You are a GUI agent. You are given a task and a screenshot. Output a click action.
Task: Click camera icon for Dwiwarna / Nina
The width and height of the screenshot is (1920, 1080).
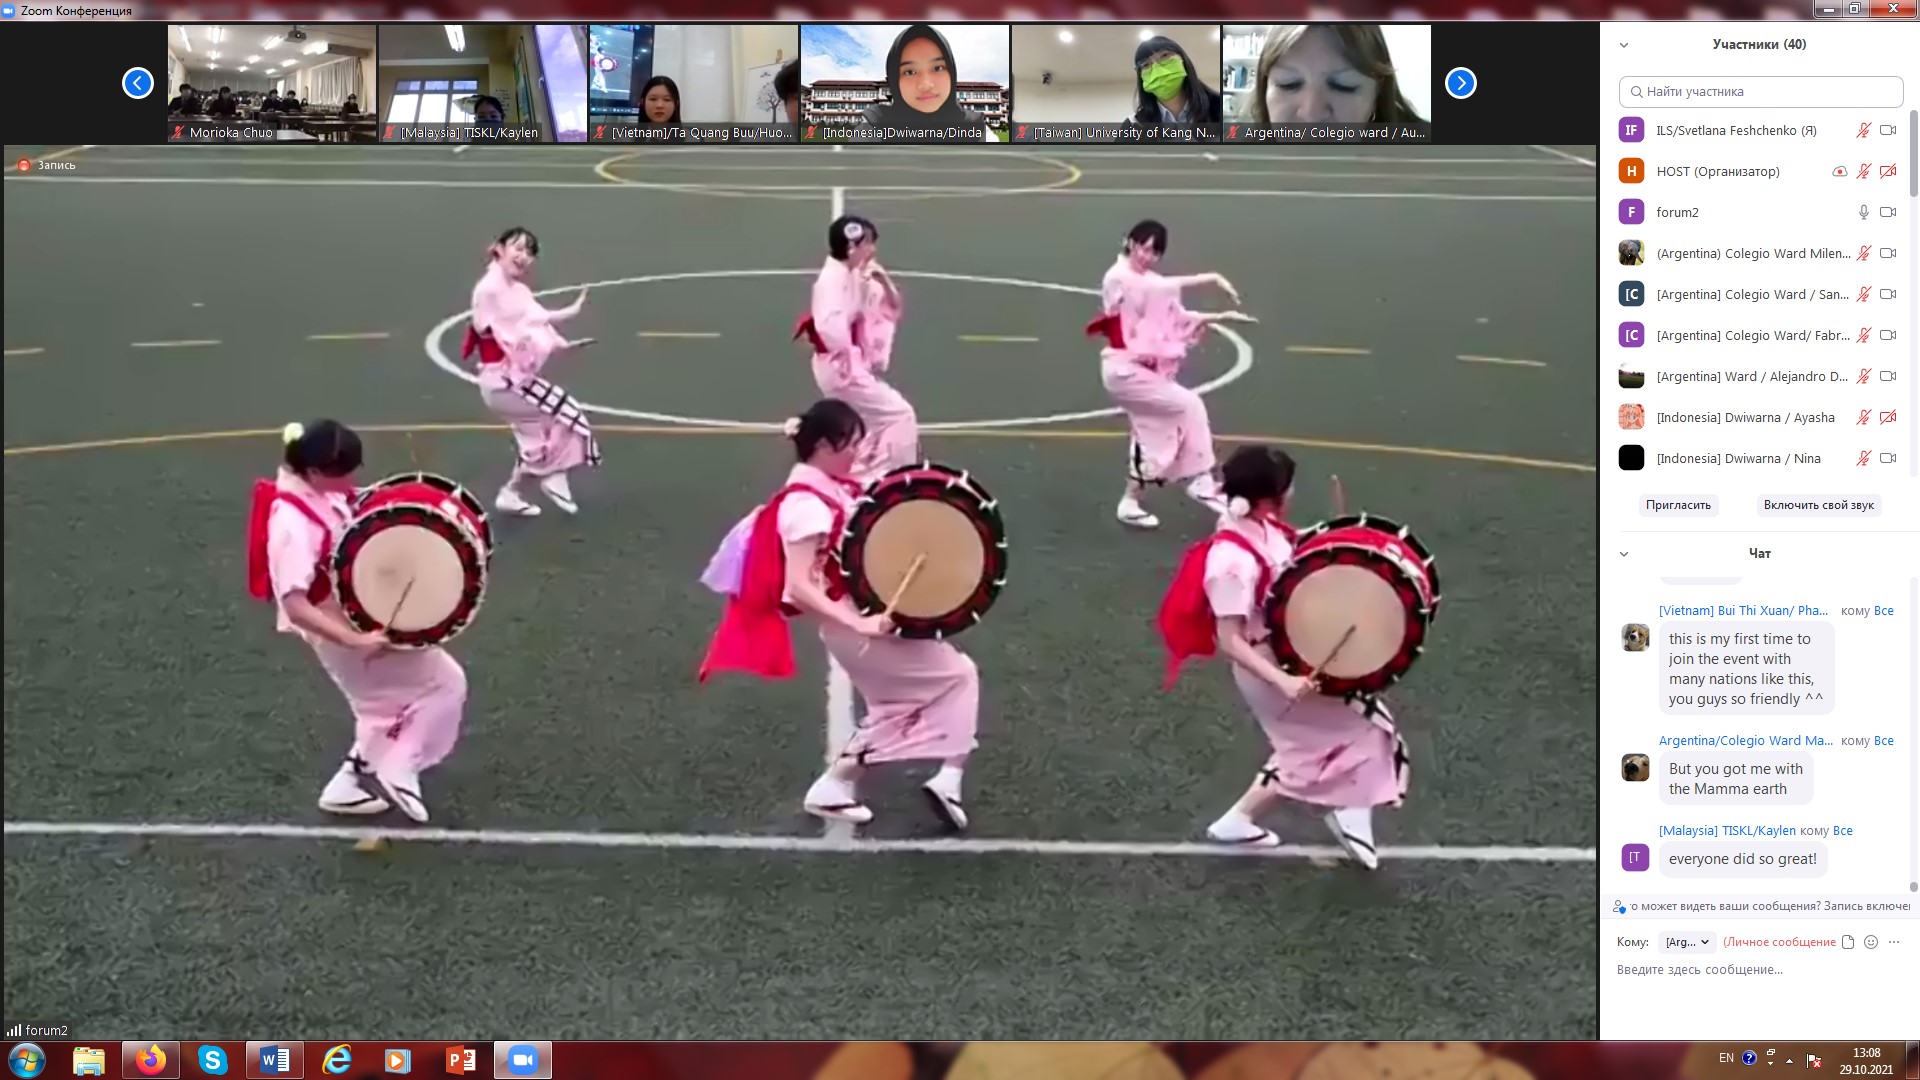click(1888, 458)
